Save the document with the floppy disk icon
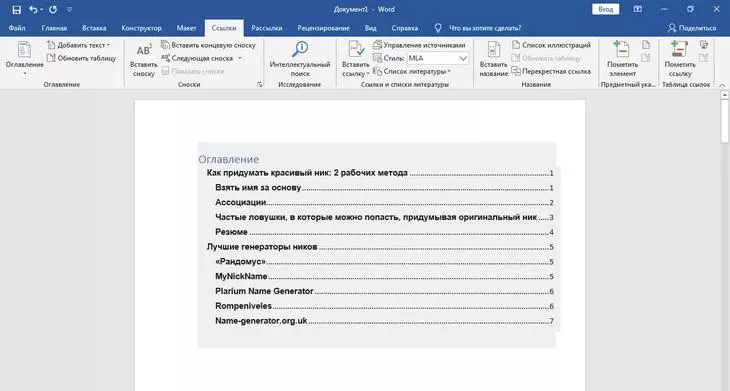 (16, 9)
